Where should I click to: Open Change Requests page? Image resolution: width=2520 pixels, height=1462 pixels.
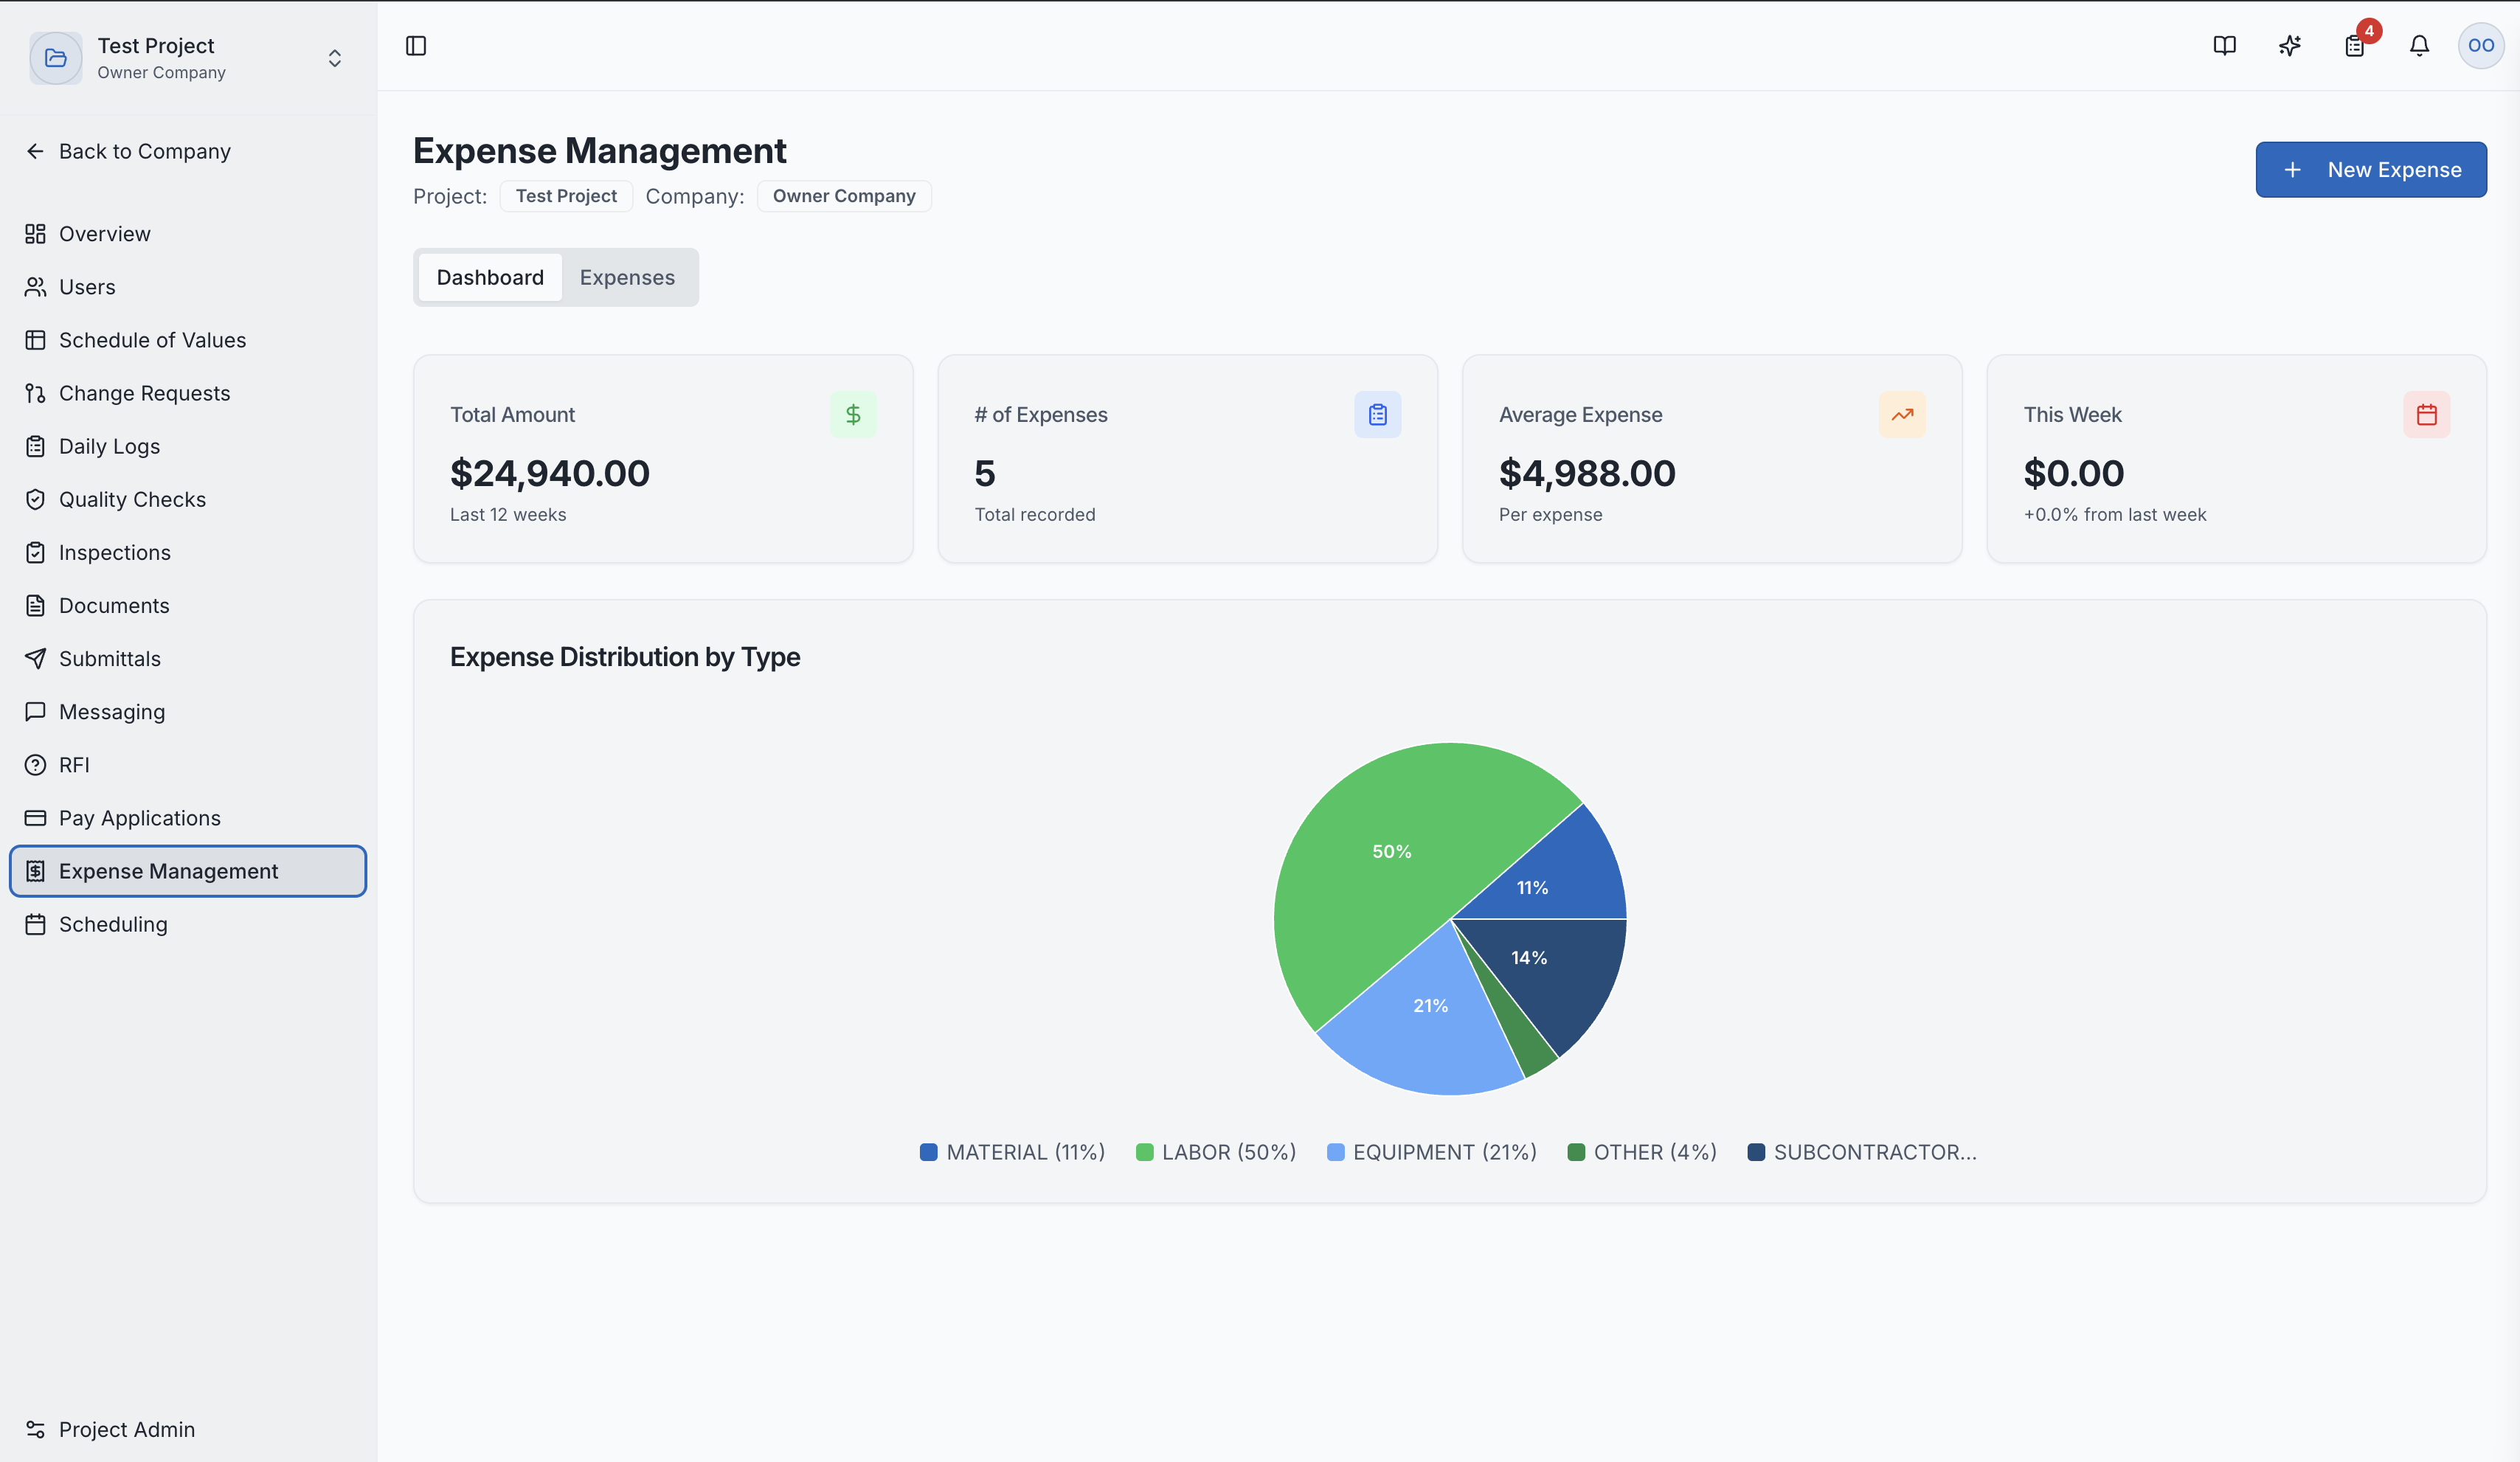click(x=188, y=393)
